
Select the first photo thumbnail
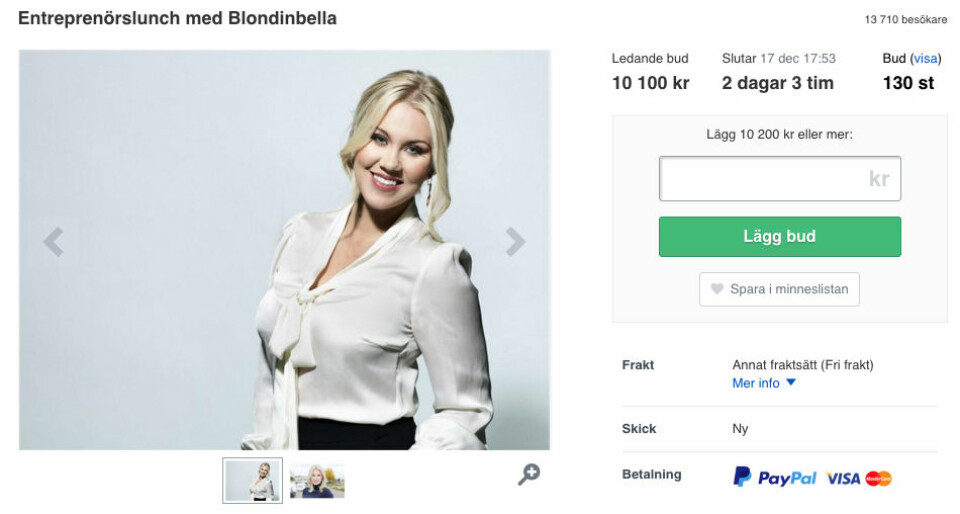pyautogui.click(x=252, y=480)
